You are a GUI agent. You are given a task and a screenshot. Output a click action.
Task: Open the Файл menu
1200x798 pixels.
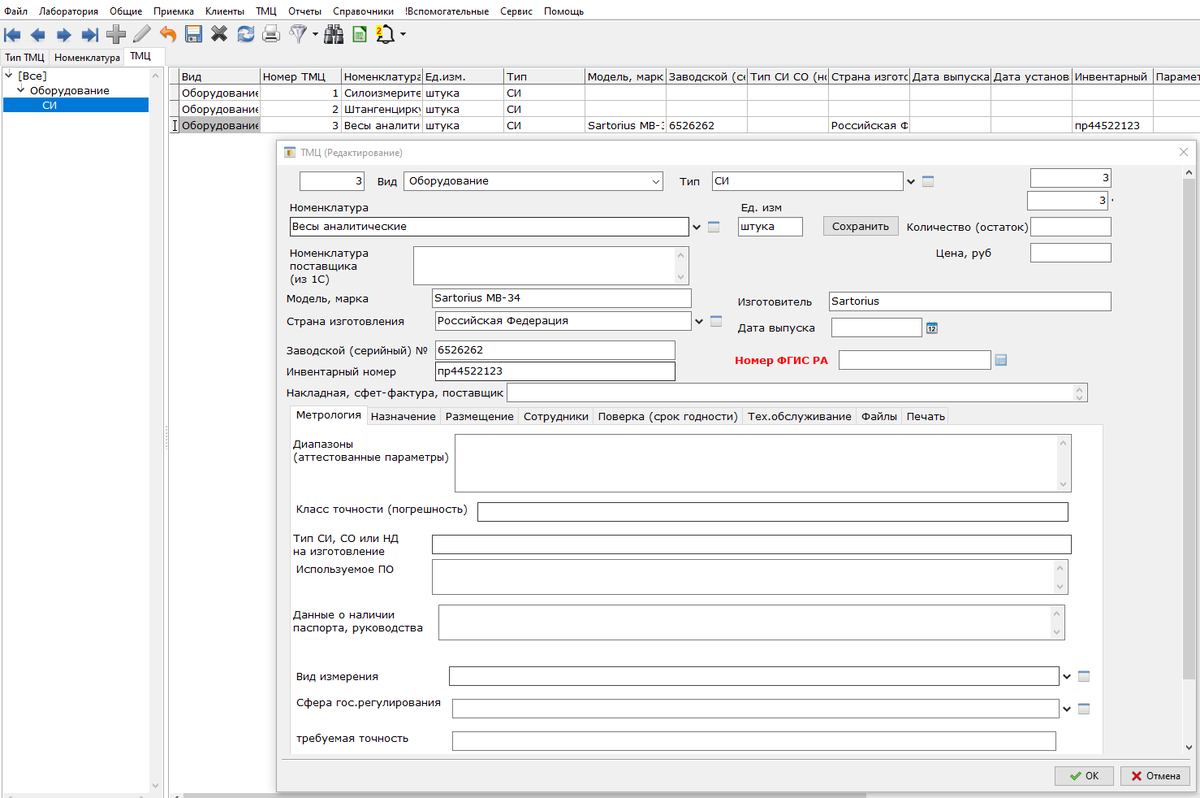click(x=16, y=11)
